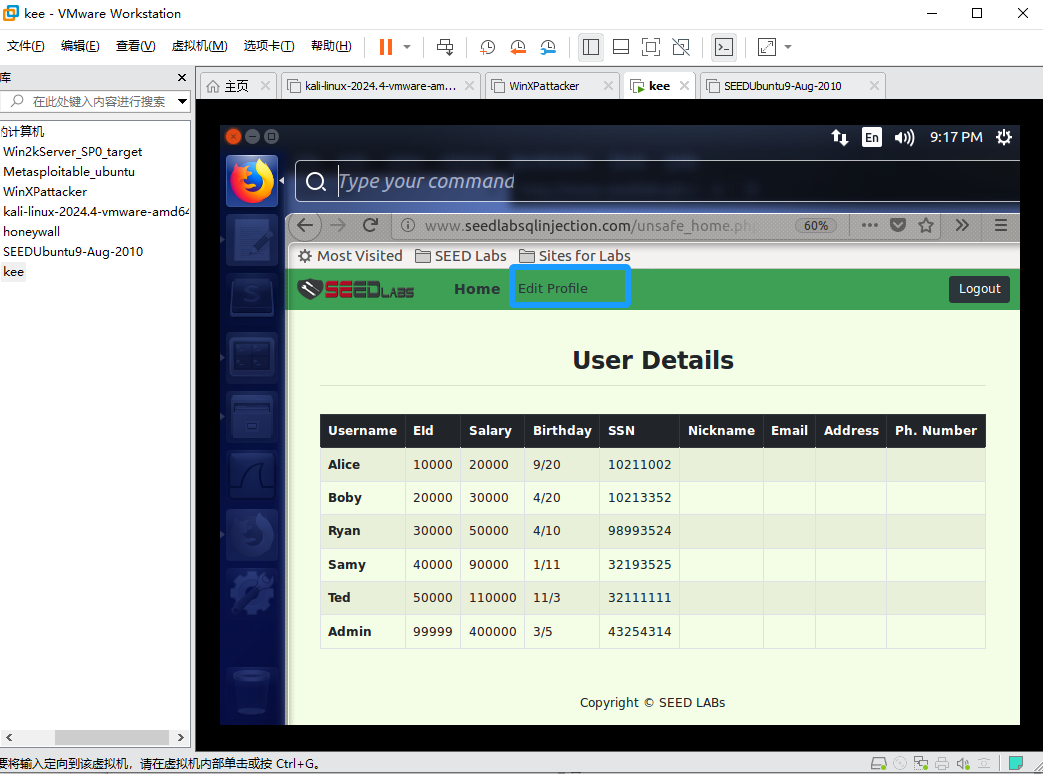Click the Edit Profile link
The image size is (1043, 774).
point(553,289)
